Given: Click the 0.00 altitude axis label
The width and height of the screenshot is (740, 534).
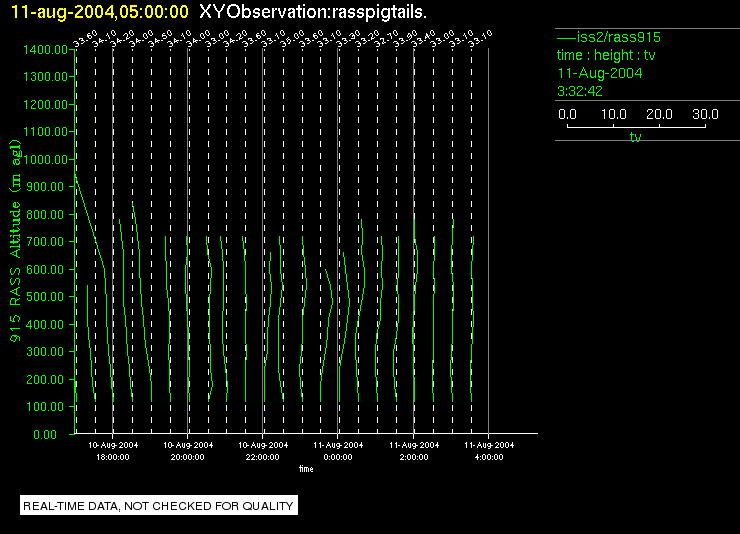Looking at the screenshot, I should pos(45,434).
